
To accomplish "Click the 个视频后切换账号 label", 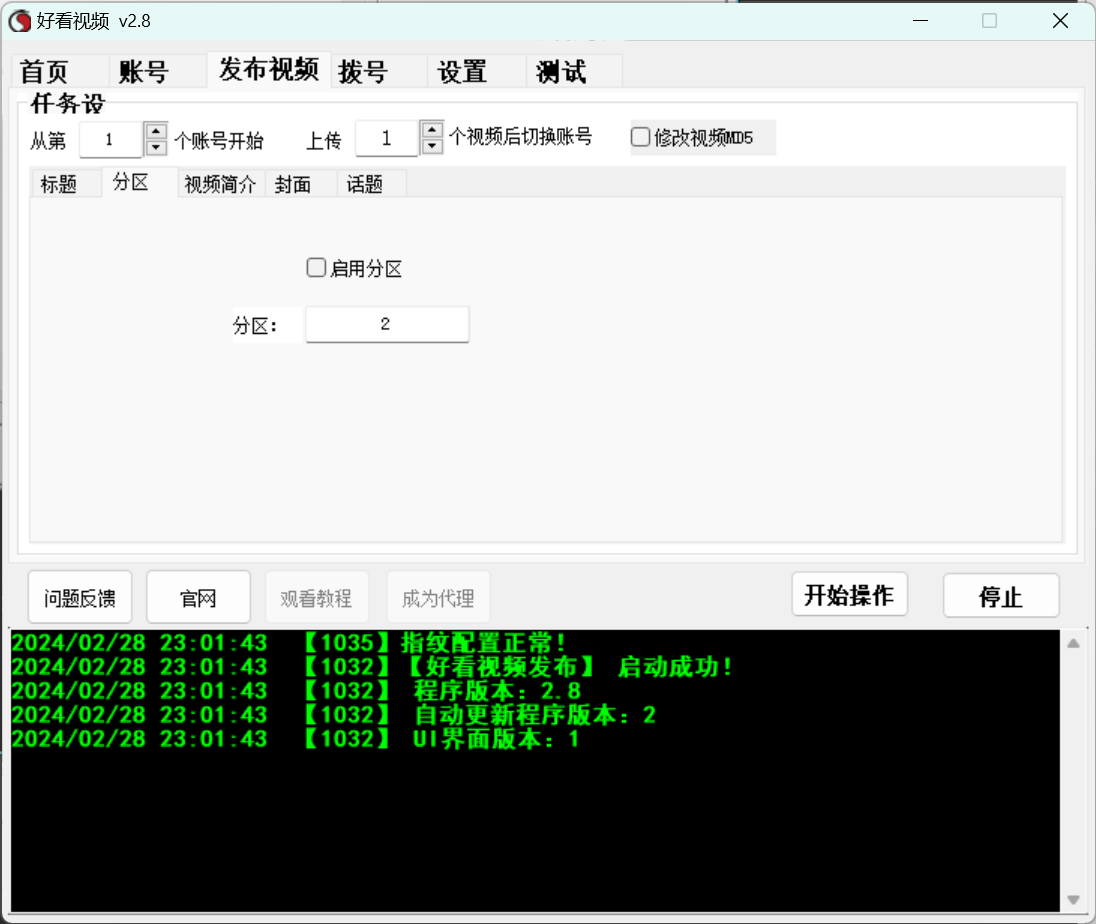I will coord(521,136).
